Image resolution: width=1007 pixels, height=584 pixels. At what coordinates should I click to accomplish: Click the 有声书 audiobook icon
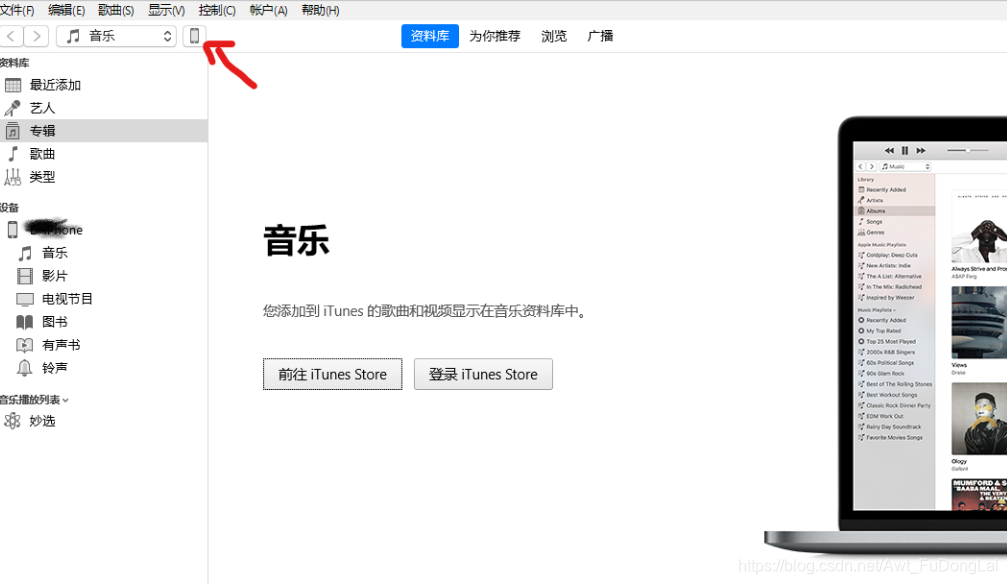pos(24,345)
